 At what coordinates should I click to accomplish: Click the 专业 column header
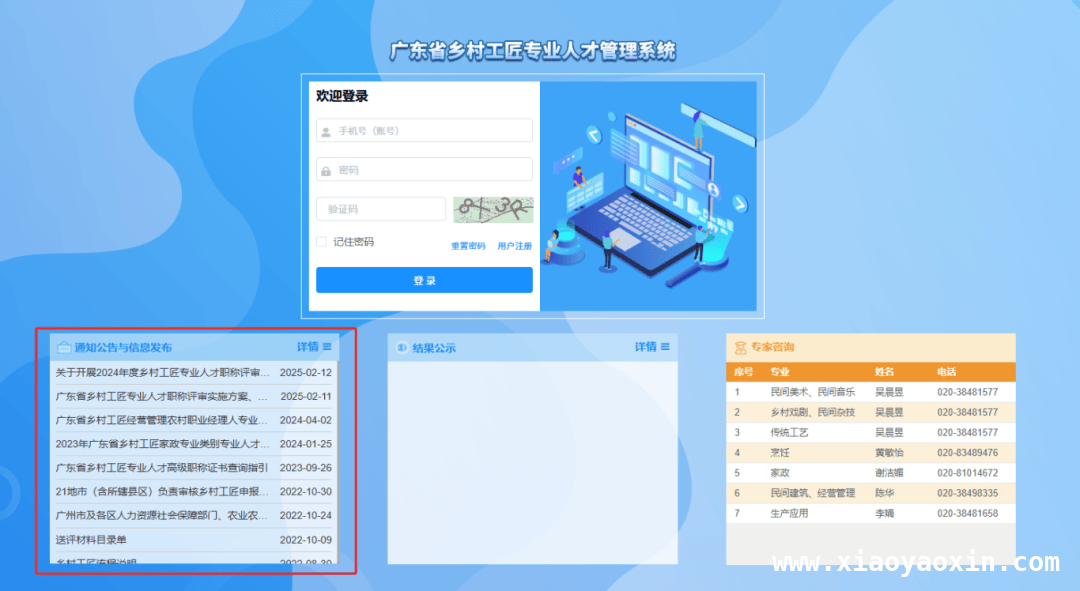click(x=780, y=372)
